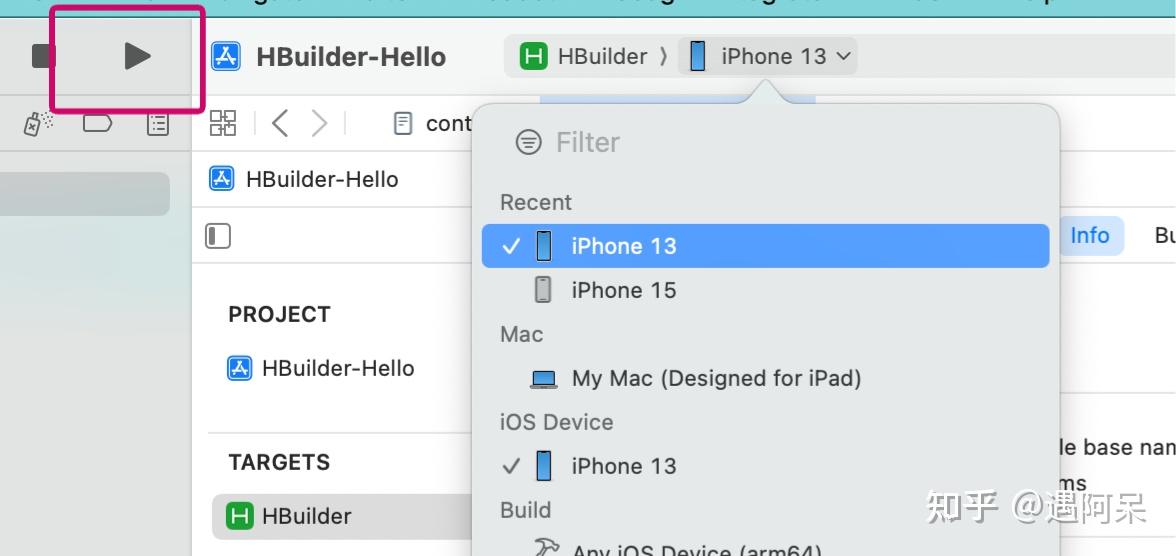Screen dimensions: 1176x556
Task: Select HBuilder under TARGETS
Action: (306, 516)
